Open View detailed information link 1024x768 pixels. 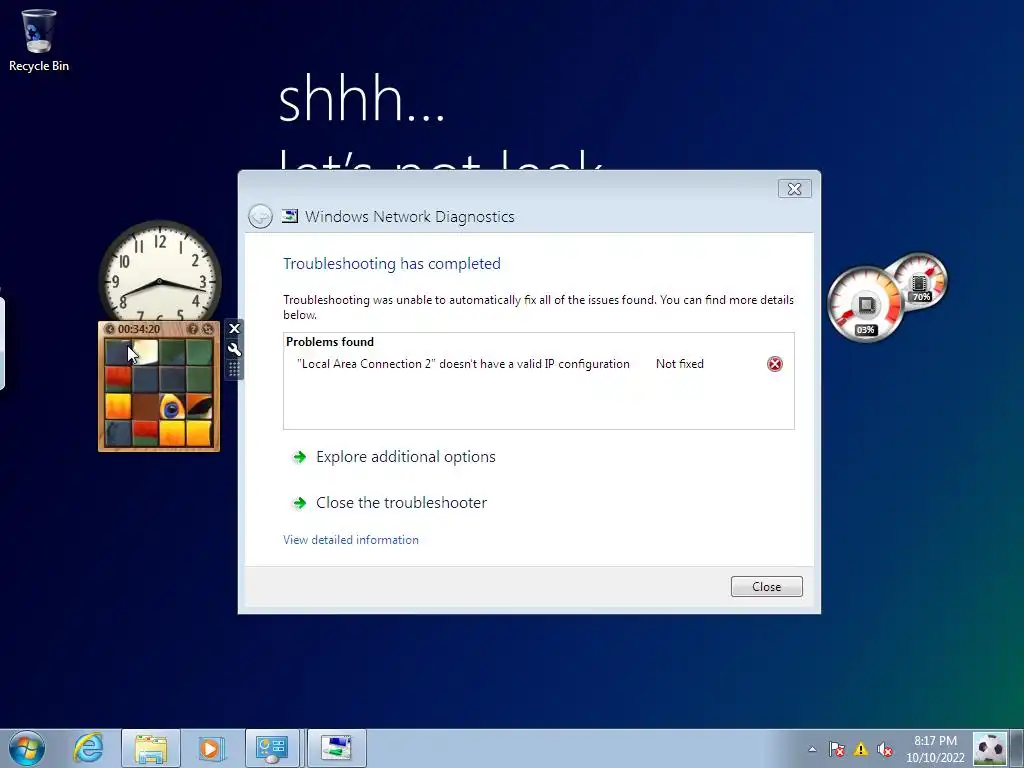point(351,540)
